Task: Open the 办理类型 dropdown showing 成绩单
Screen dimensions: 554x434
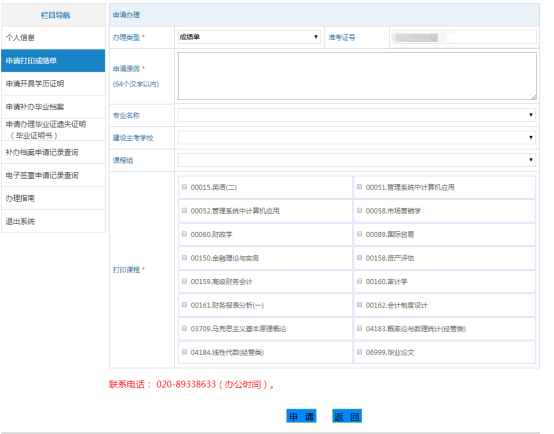Action: pos(249,37)
